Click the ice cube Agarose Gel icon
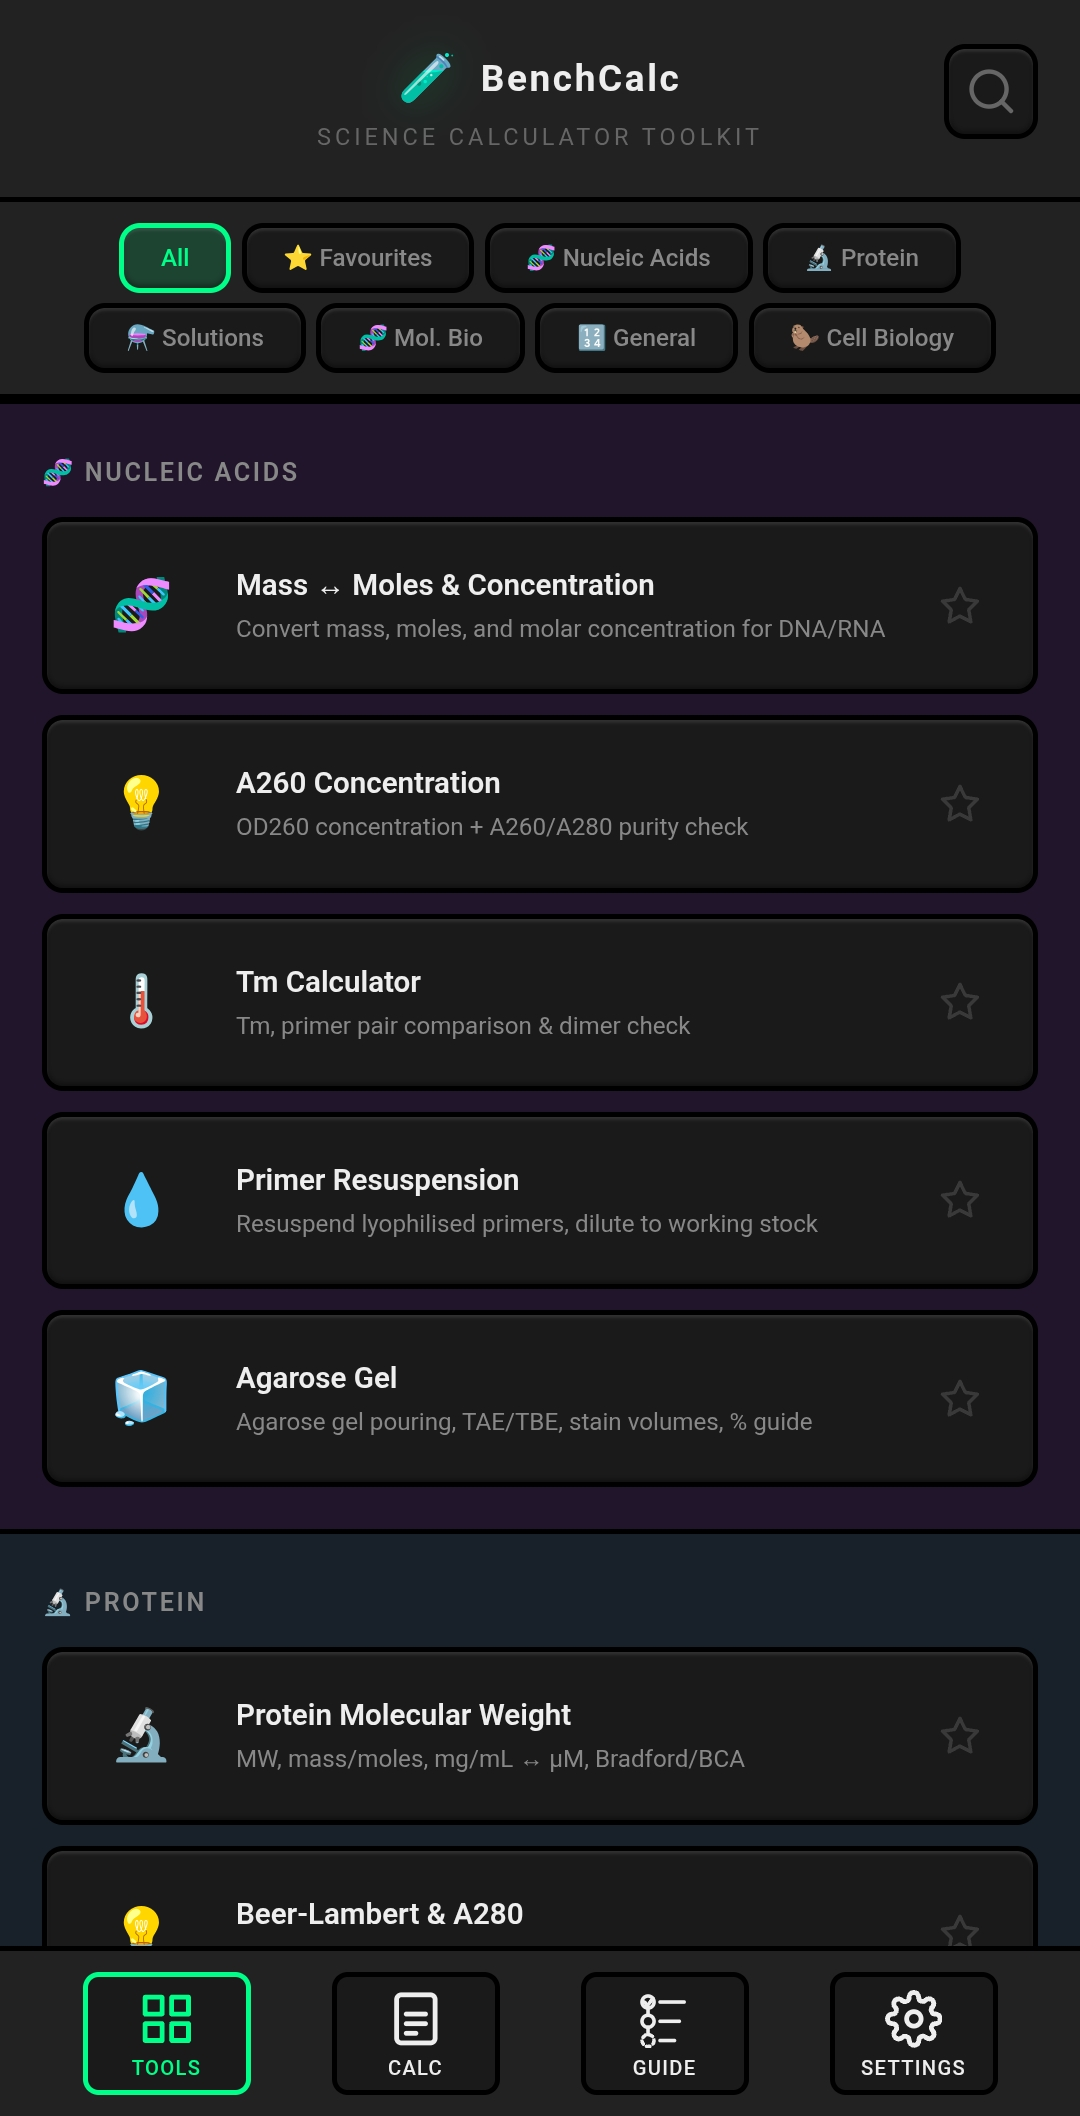The image size is (1080, 2116). [x=141, y=1397]
